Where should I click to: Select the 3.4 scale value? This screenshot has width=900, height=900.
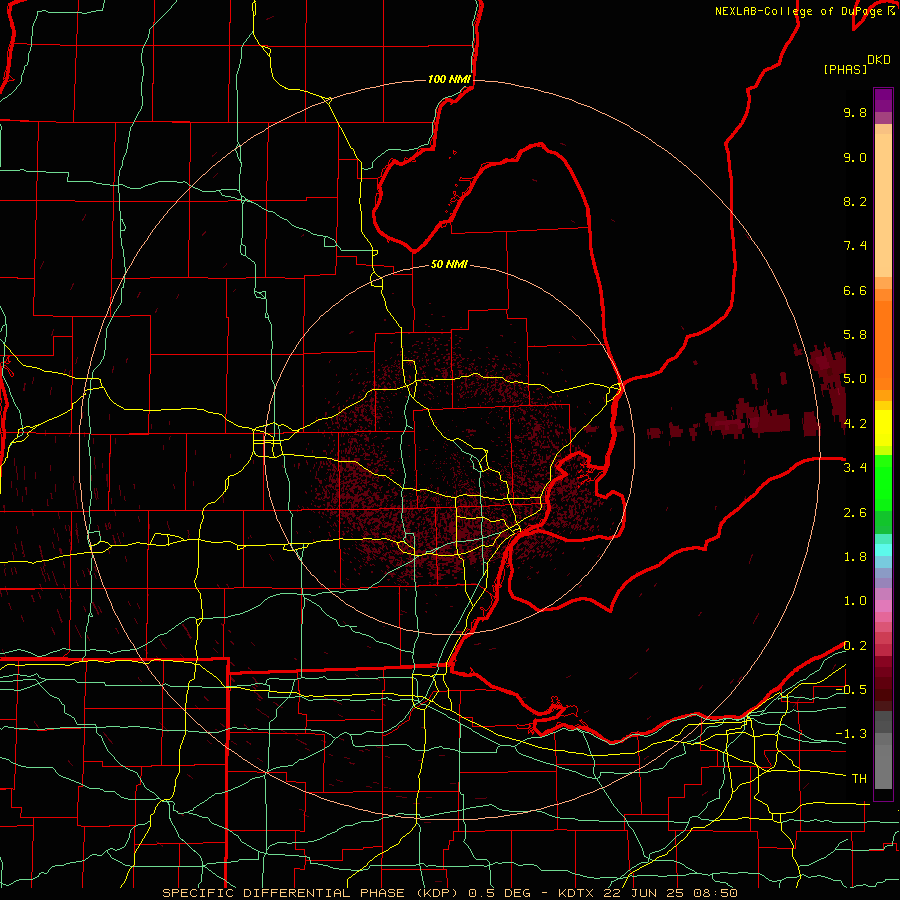[855, 468]
